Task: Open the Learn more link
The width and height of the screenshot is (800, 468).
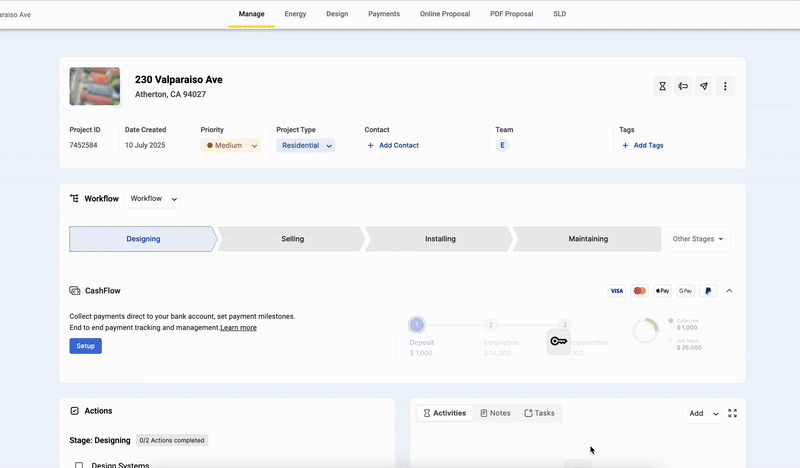Action: pyautogui.click(x=239, y=328)
